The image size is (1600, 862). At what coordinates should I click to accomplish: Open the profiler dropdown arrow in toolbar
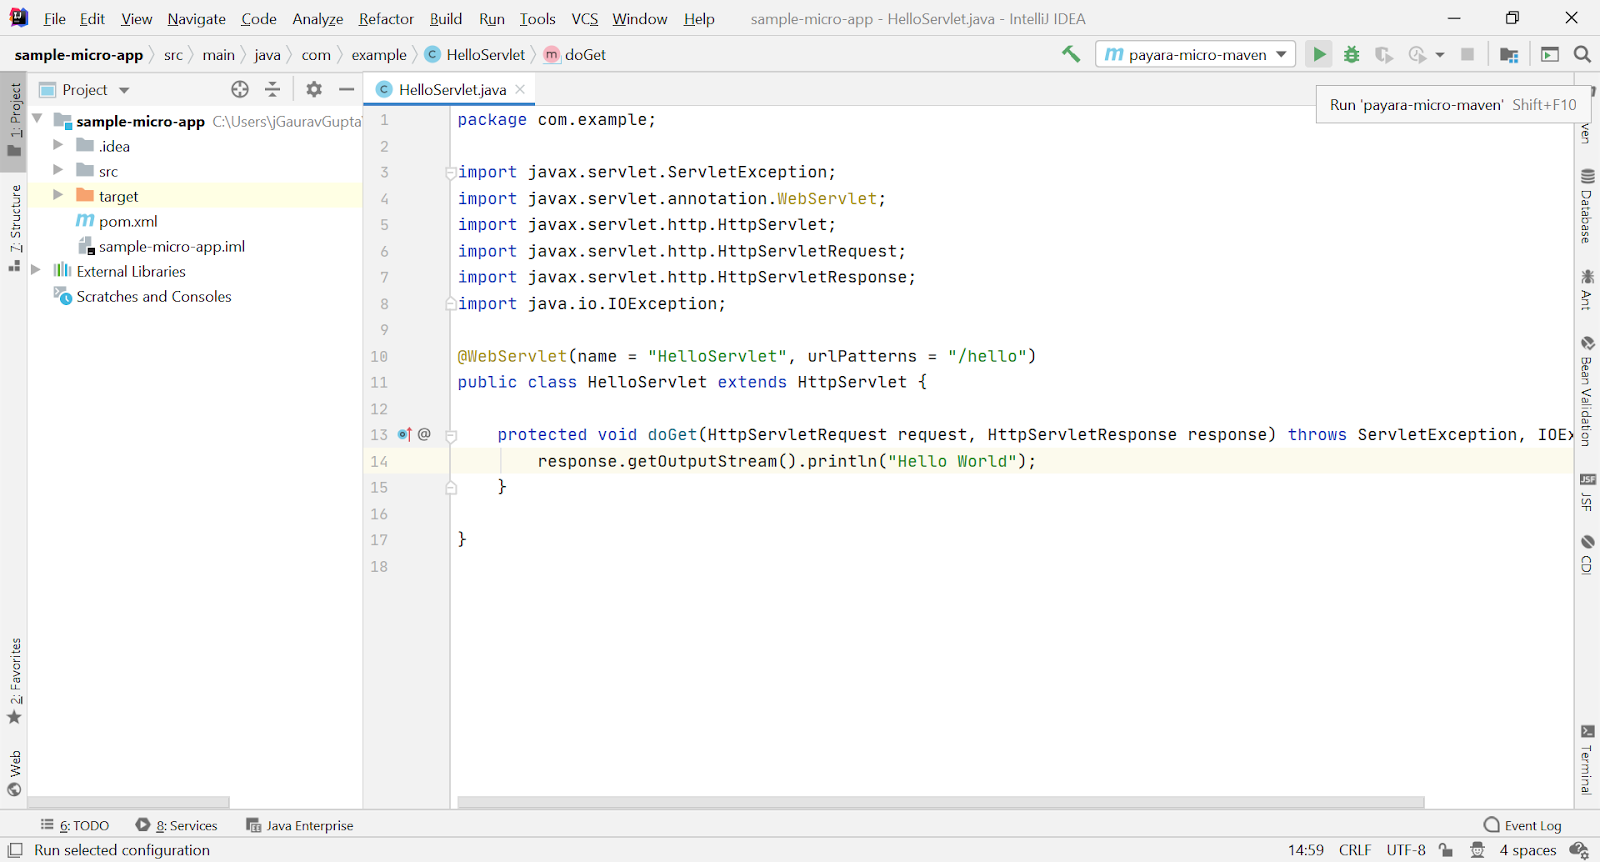1439,54
